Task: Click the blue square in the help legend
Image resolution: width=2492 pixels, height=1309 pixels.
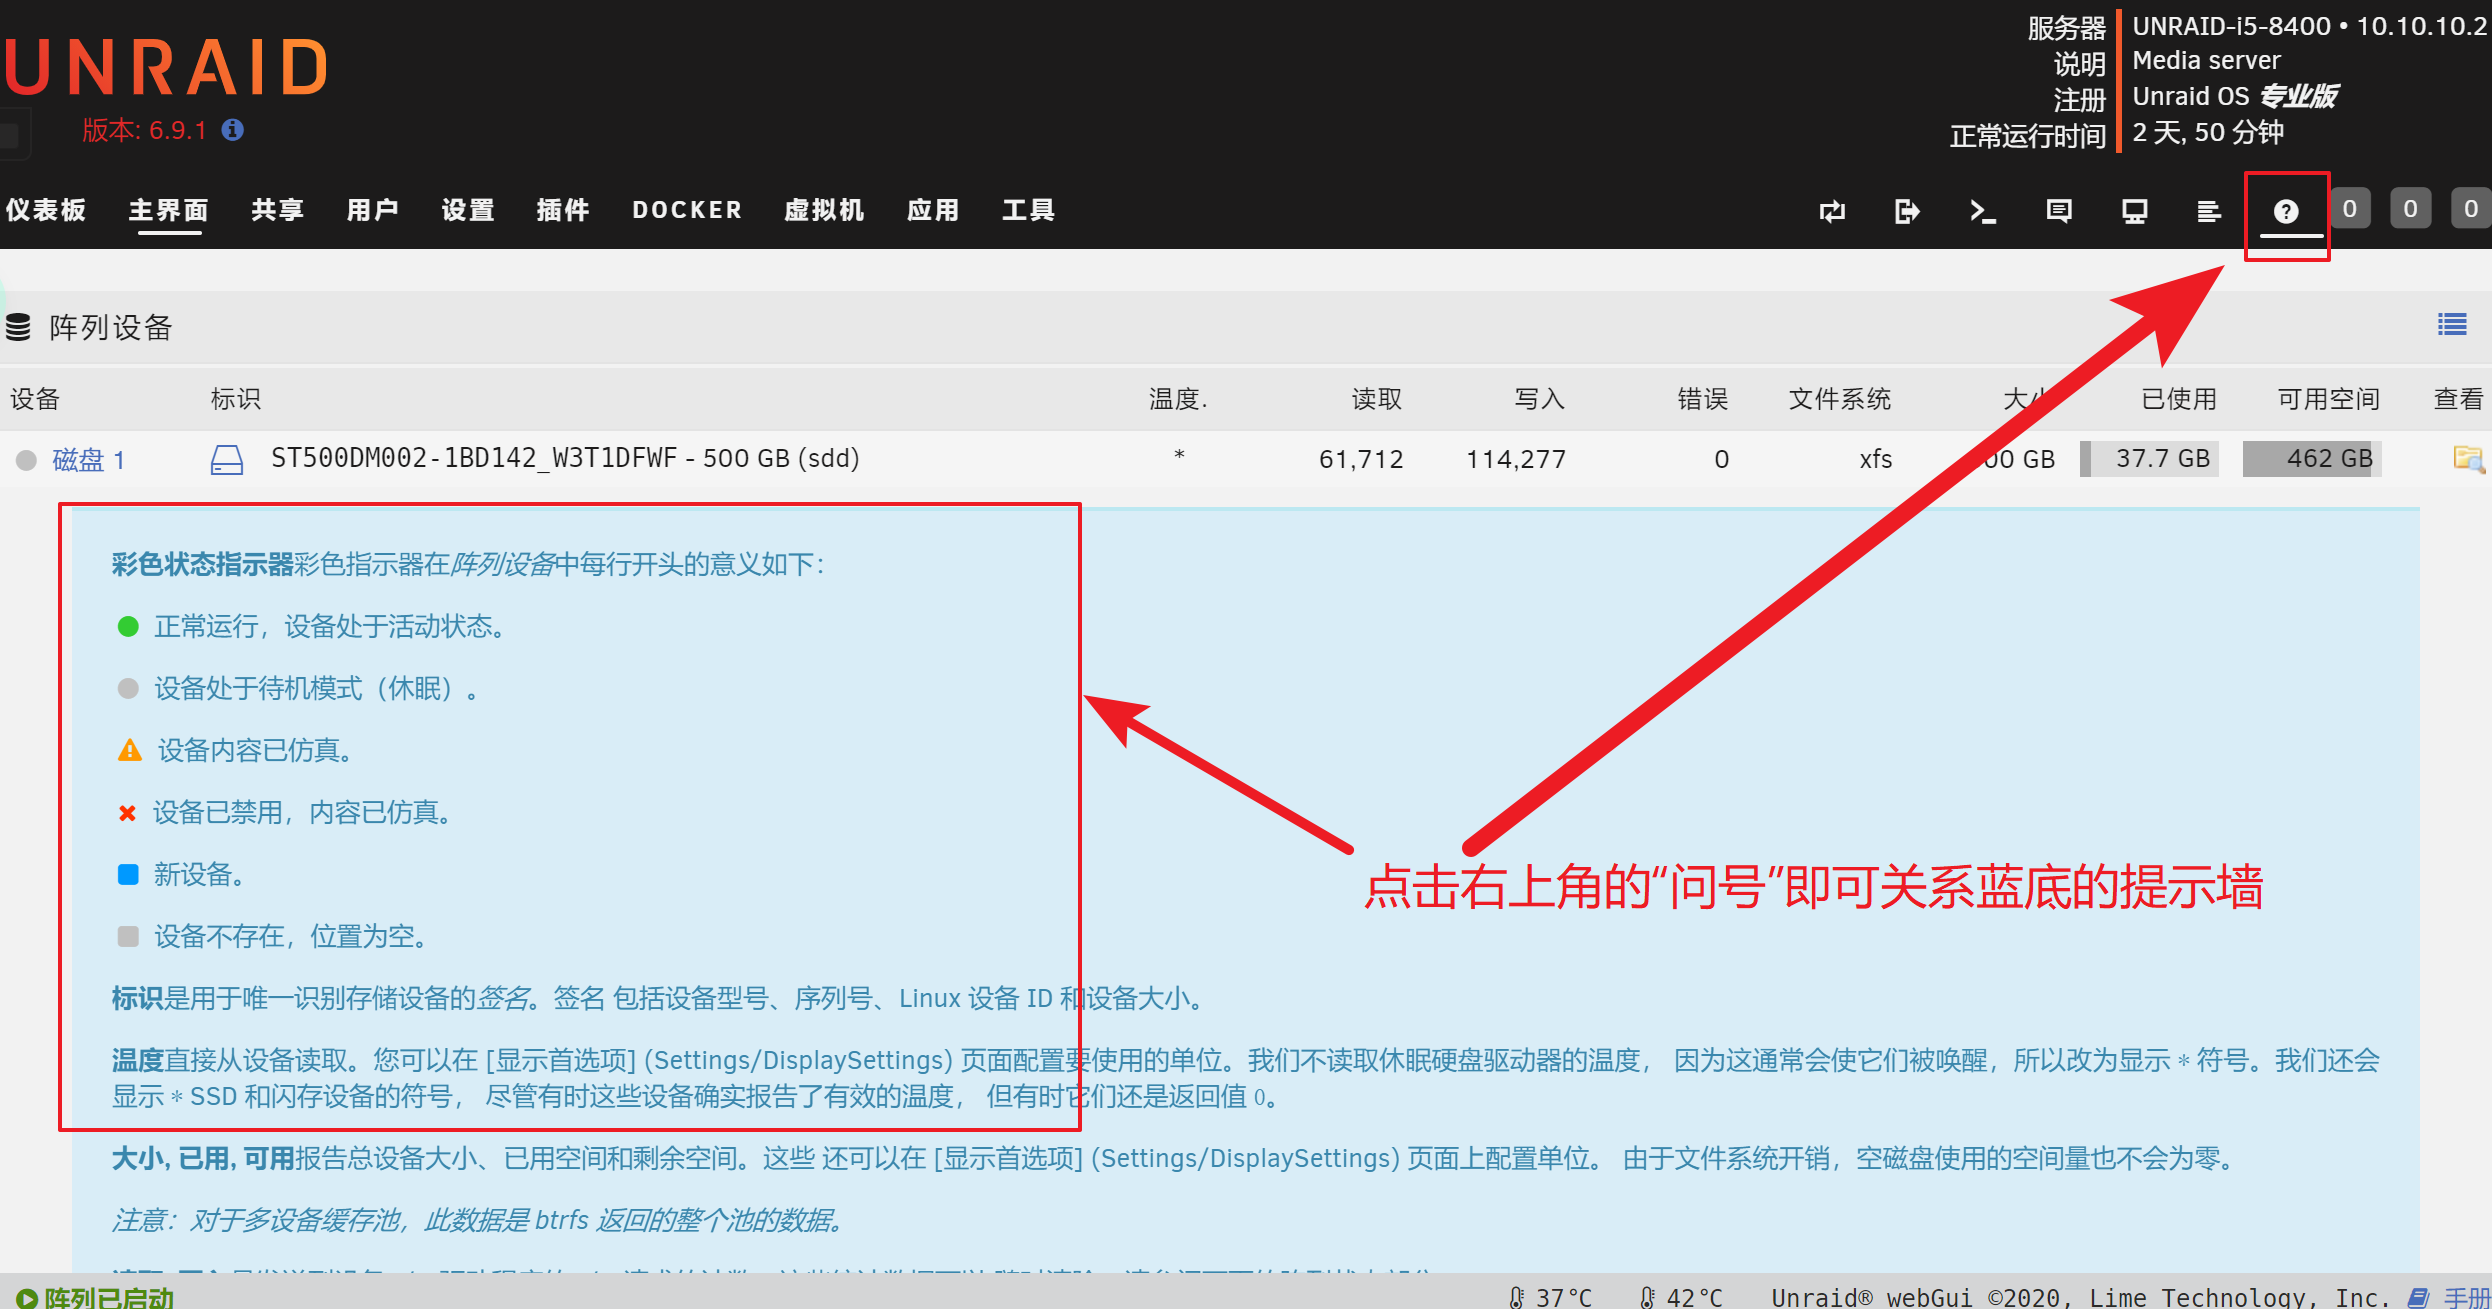Action: [x=128, y=874]
